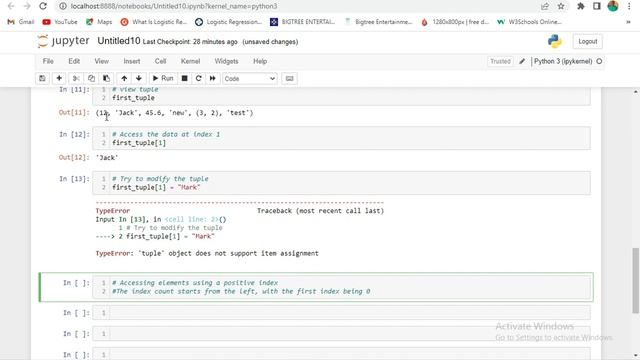This screenshot has height=360, width=640.
Task: Click the 'Jack' output of Out[12]
Action: pos(107,158)
